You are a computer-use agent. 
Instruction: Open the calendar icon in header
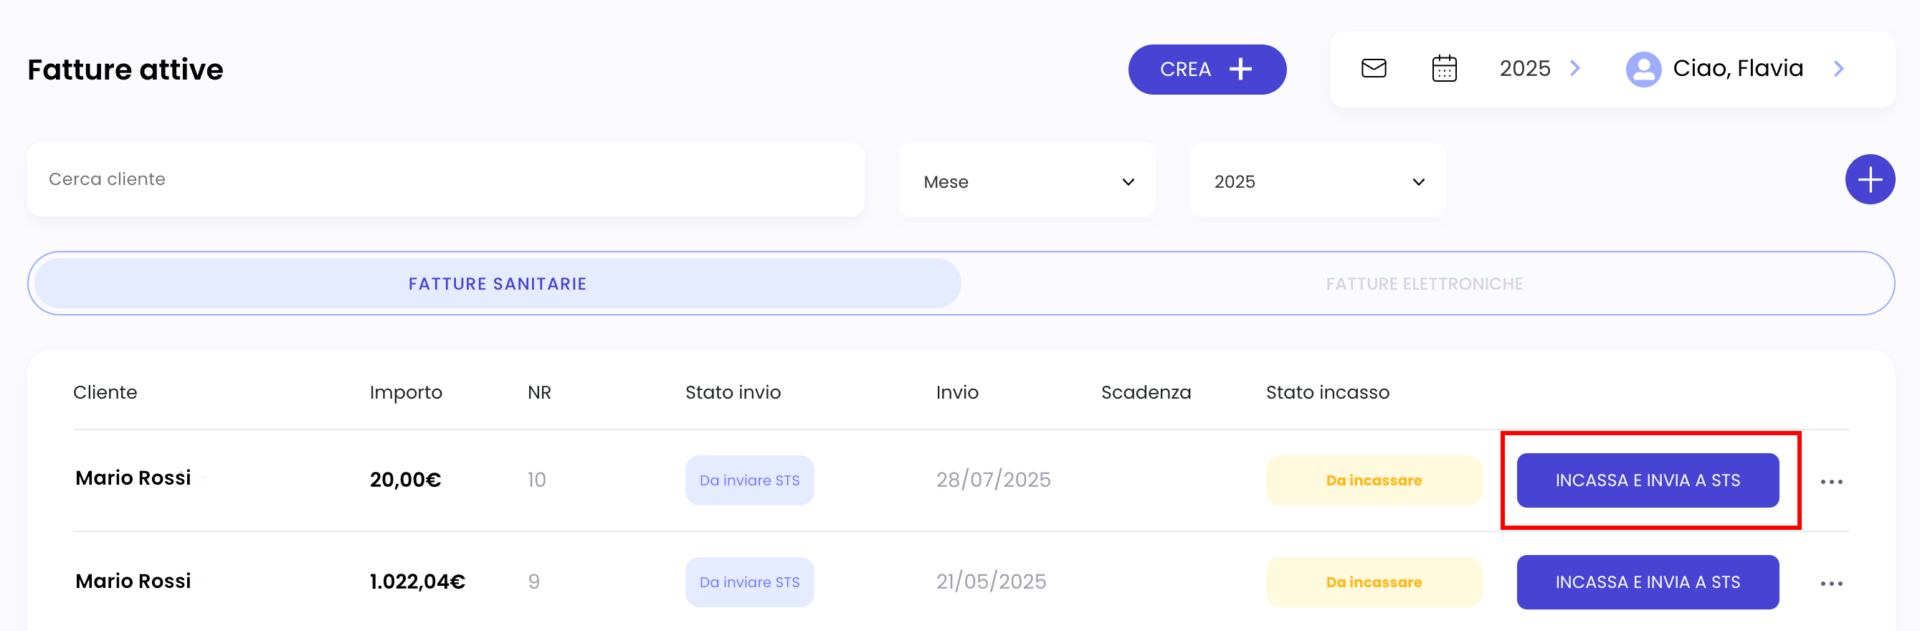(x=1444, y=68)
